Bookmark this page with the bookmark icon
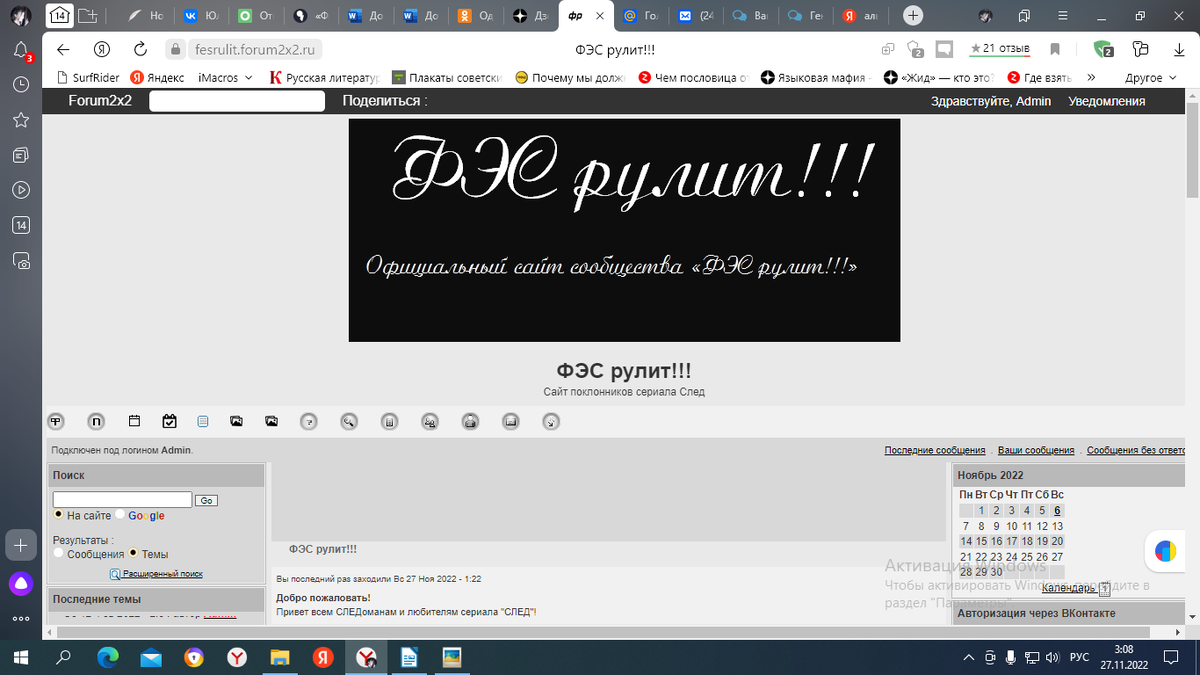This screenshot has height=675, width=1200. point(1054,49)
